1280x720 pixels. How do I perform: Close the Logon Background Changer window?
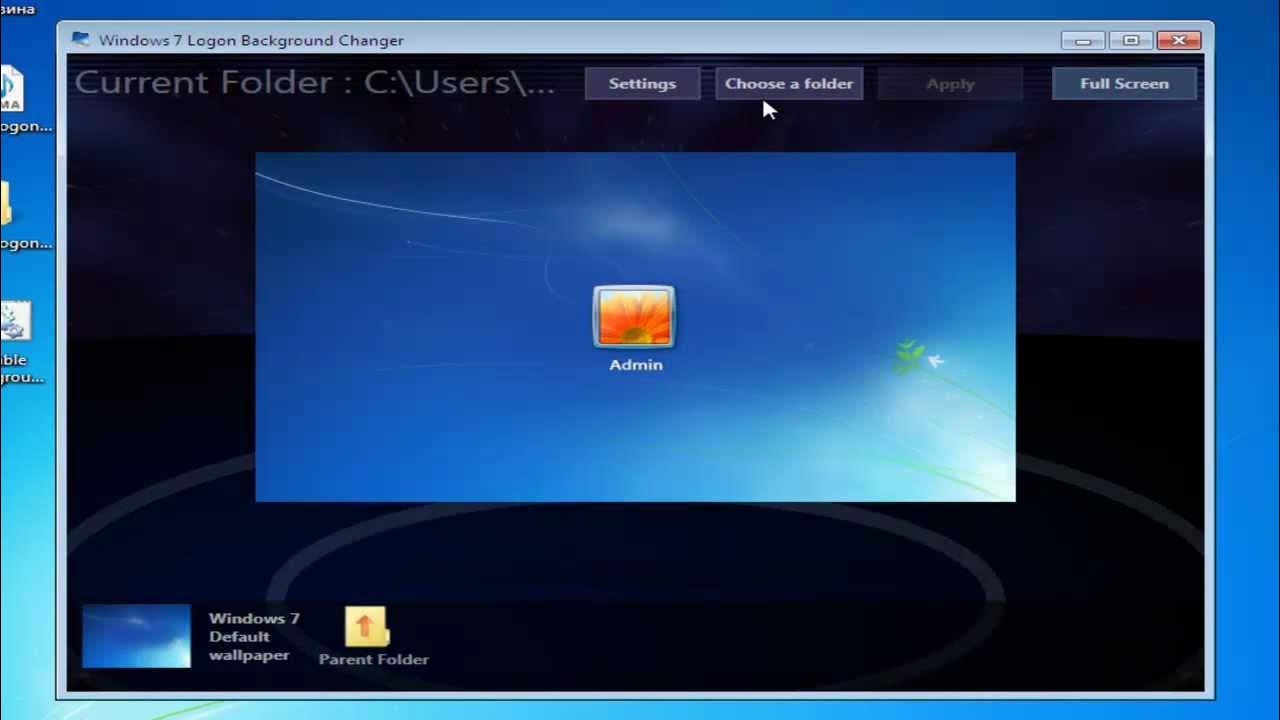coord(1179,41)
